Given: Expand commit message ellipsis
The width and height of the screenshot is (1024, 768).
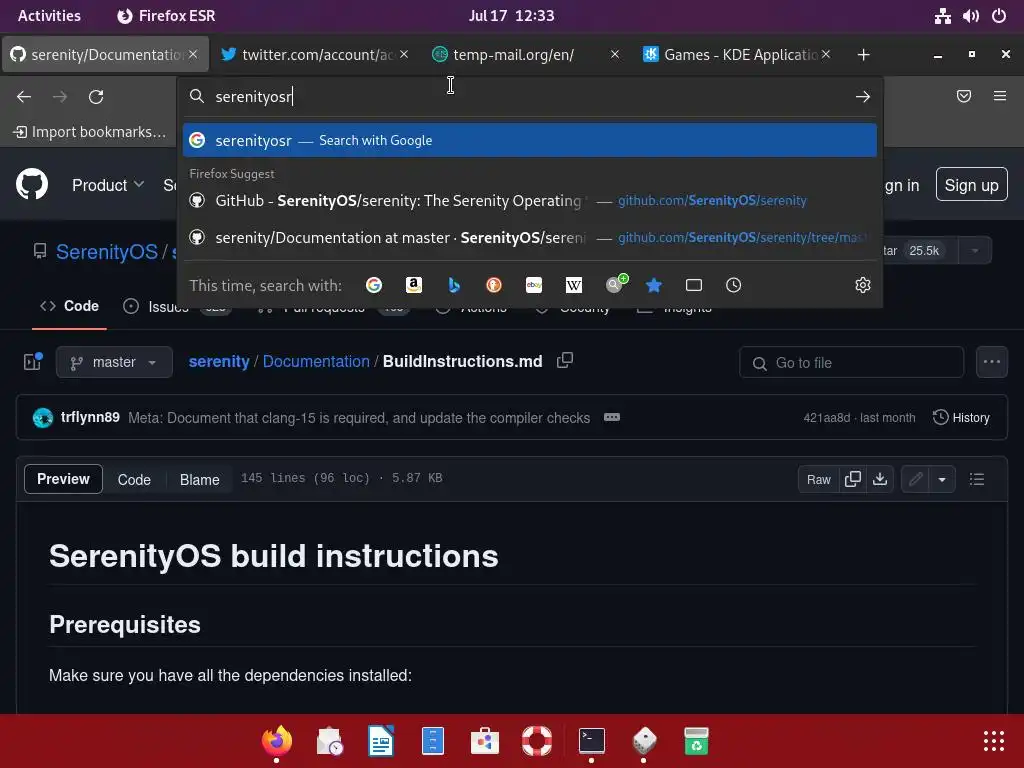Looking at the screenshot, I should [612, 417].
